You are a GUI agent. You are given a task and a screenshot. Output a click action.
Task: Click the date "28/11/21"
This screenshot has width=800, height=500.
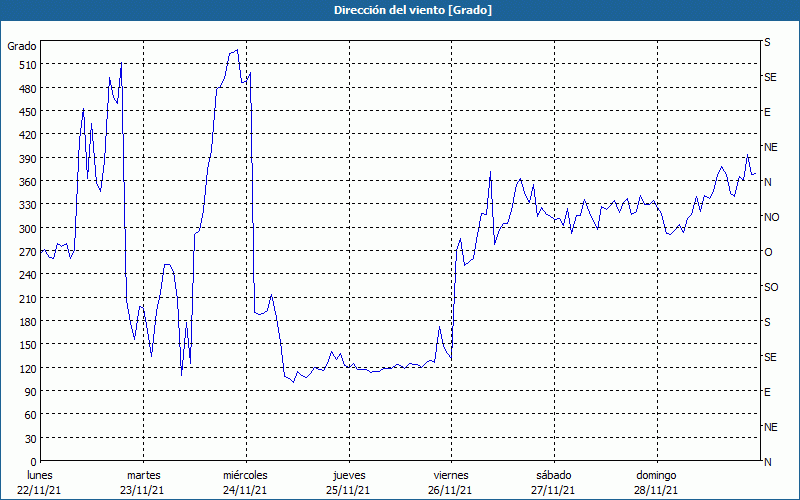(x=656, y=490)
